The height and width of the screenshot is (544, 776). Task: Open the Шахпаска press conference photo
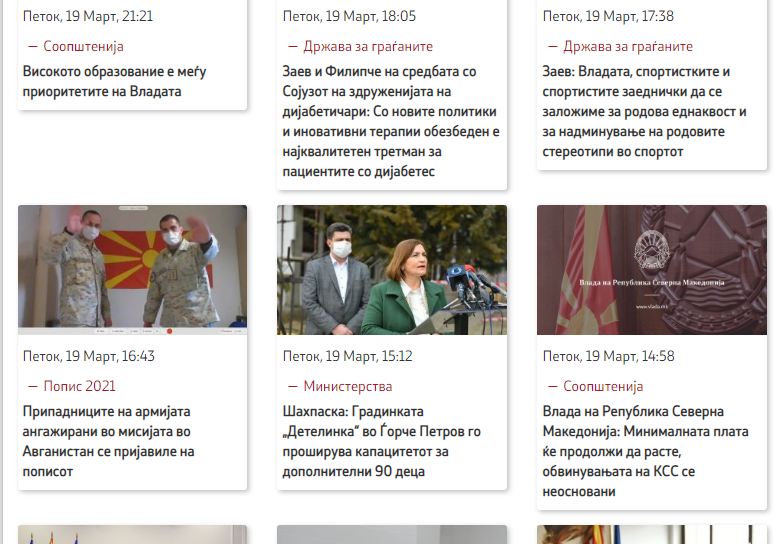pos(392,270)
